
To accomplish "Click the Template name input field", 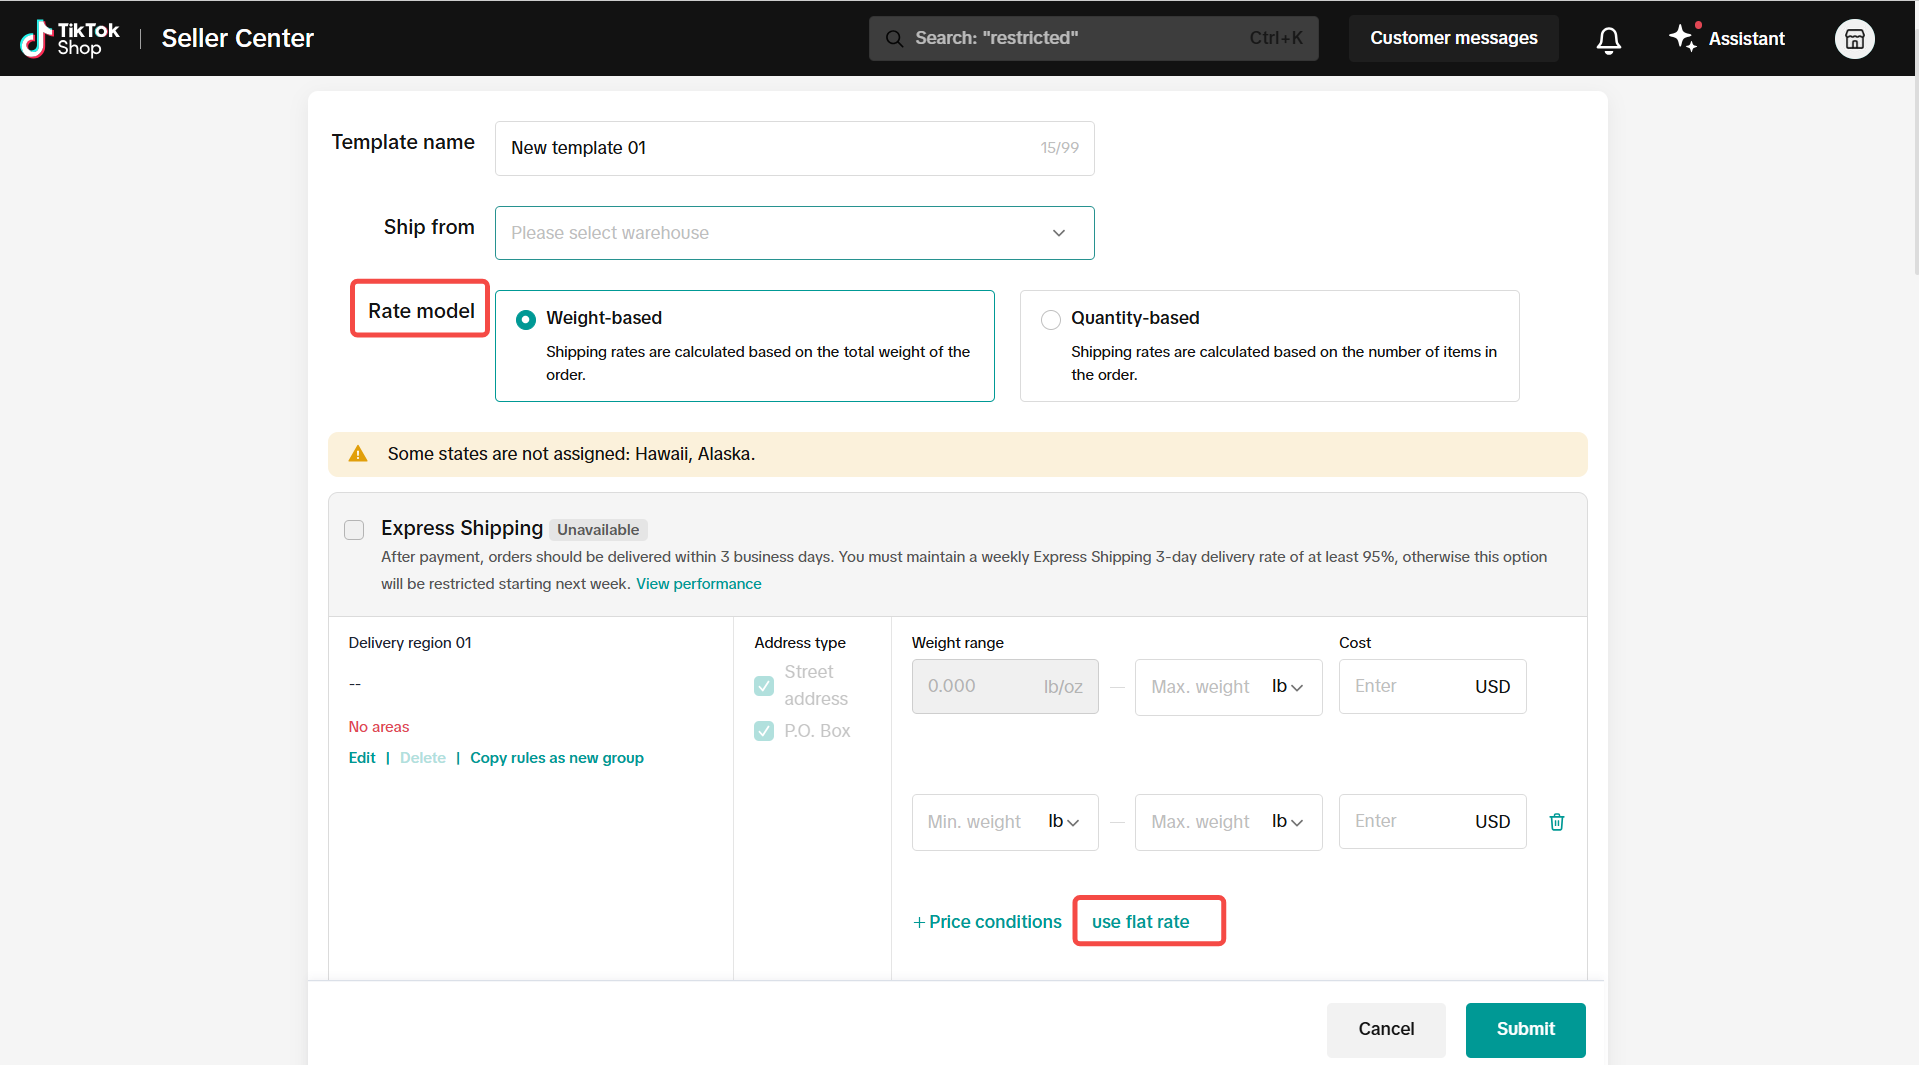I will 770,148.
